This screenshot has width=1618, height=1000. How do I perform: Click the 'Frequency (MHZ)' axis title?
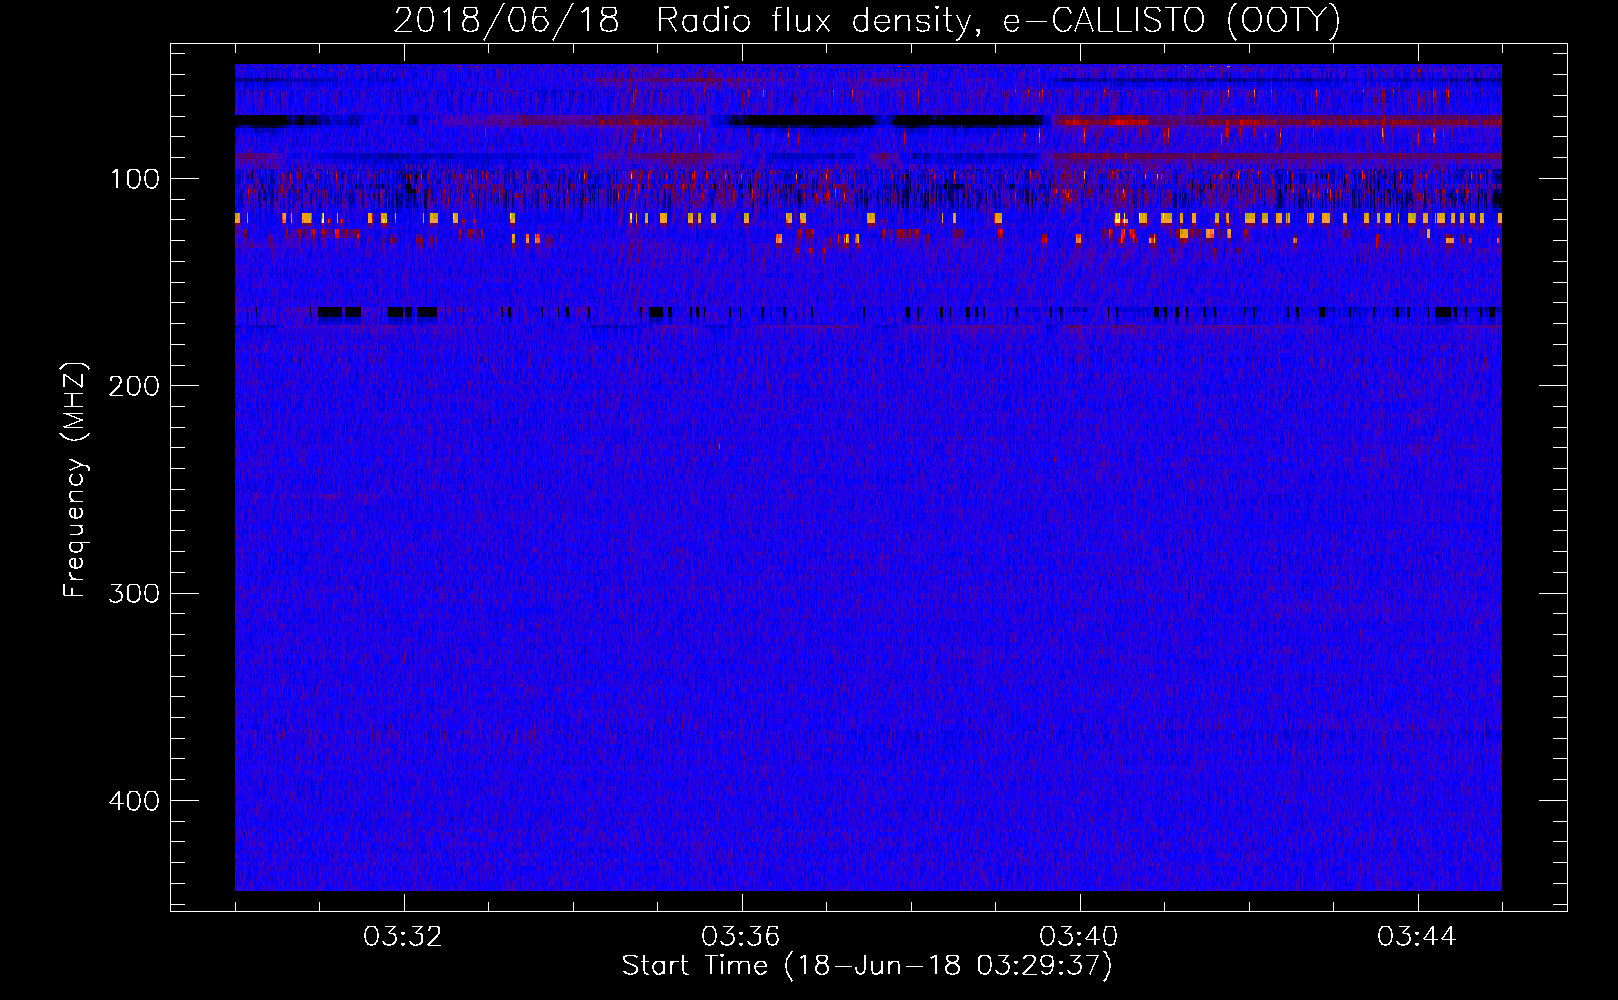coord(76,480)
